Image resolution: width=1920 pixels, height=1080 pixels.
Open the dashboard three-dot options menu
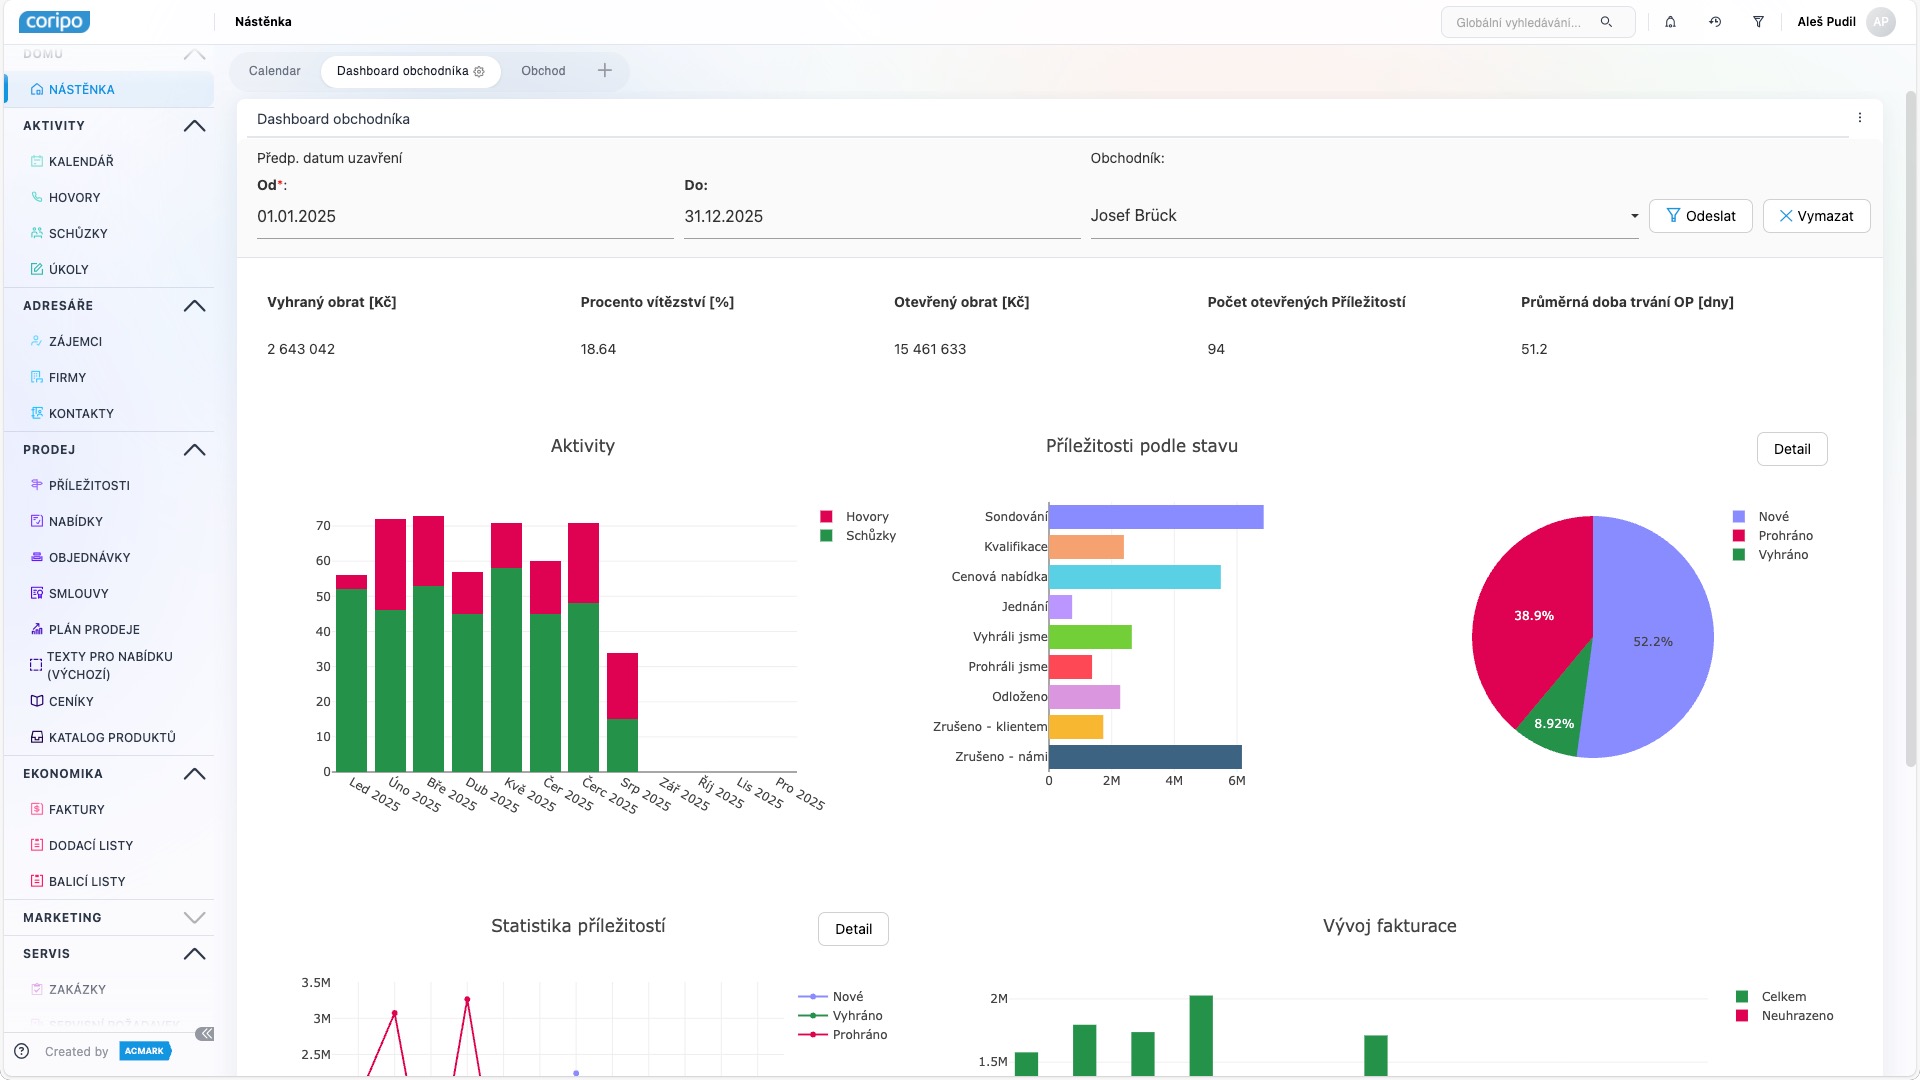(x=1860, y=118)
